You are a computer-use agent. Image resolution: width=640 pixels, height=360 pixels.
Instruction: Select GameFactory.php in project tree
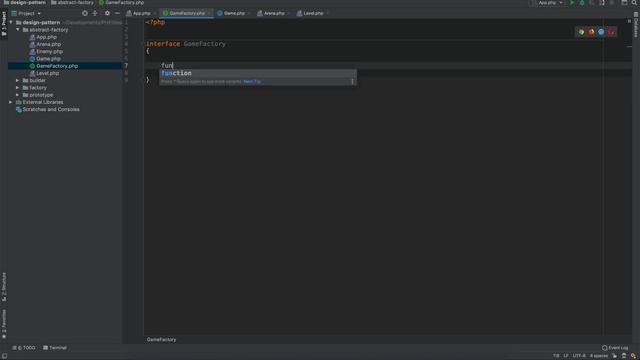click(57, 66)
